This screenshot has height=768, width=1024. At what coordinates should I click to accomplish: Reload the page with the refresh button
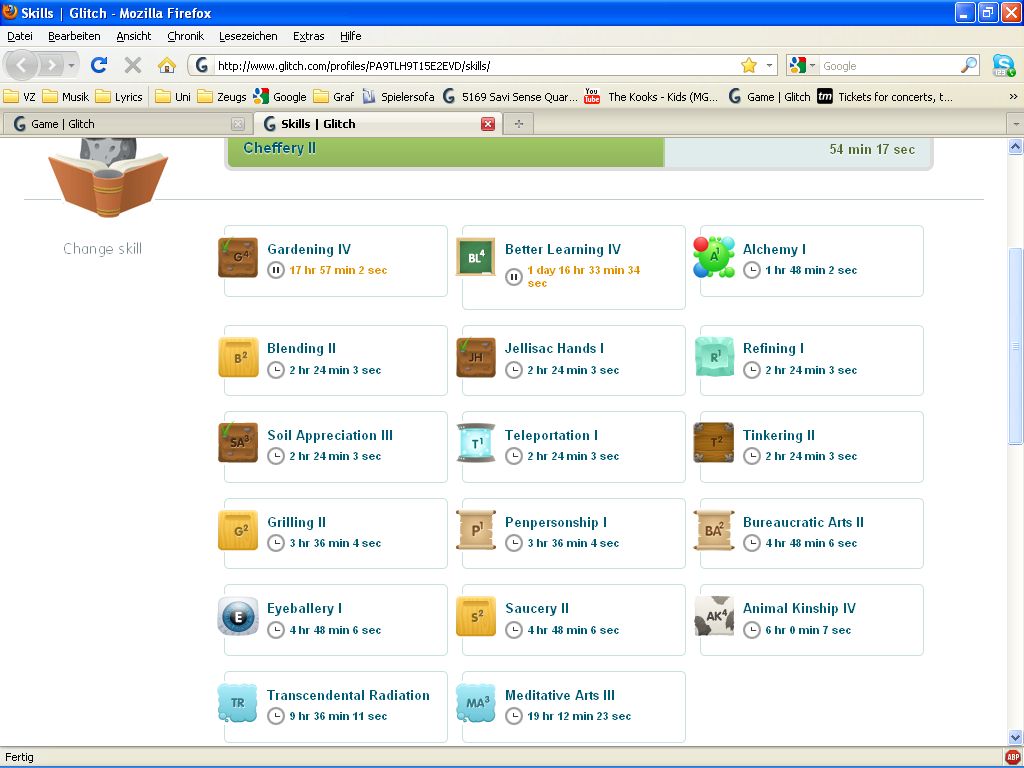tap(99, 65)
